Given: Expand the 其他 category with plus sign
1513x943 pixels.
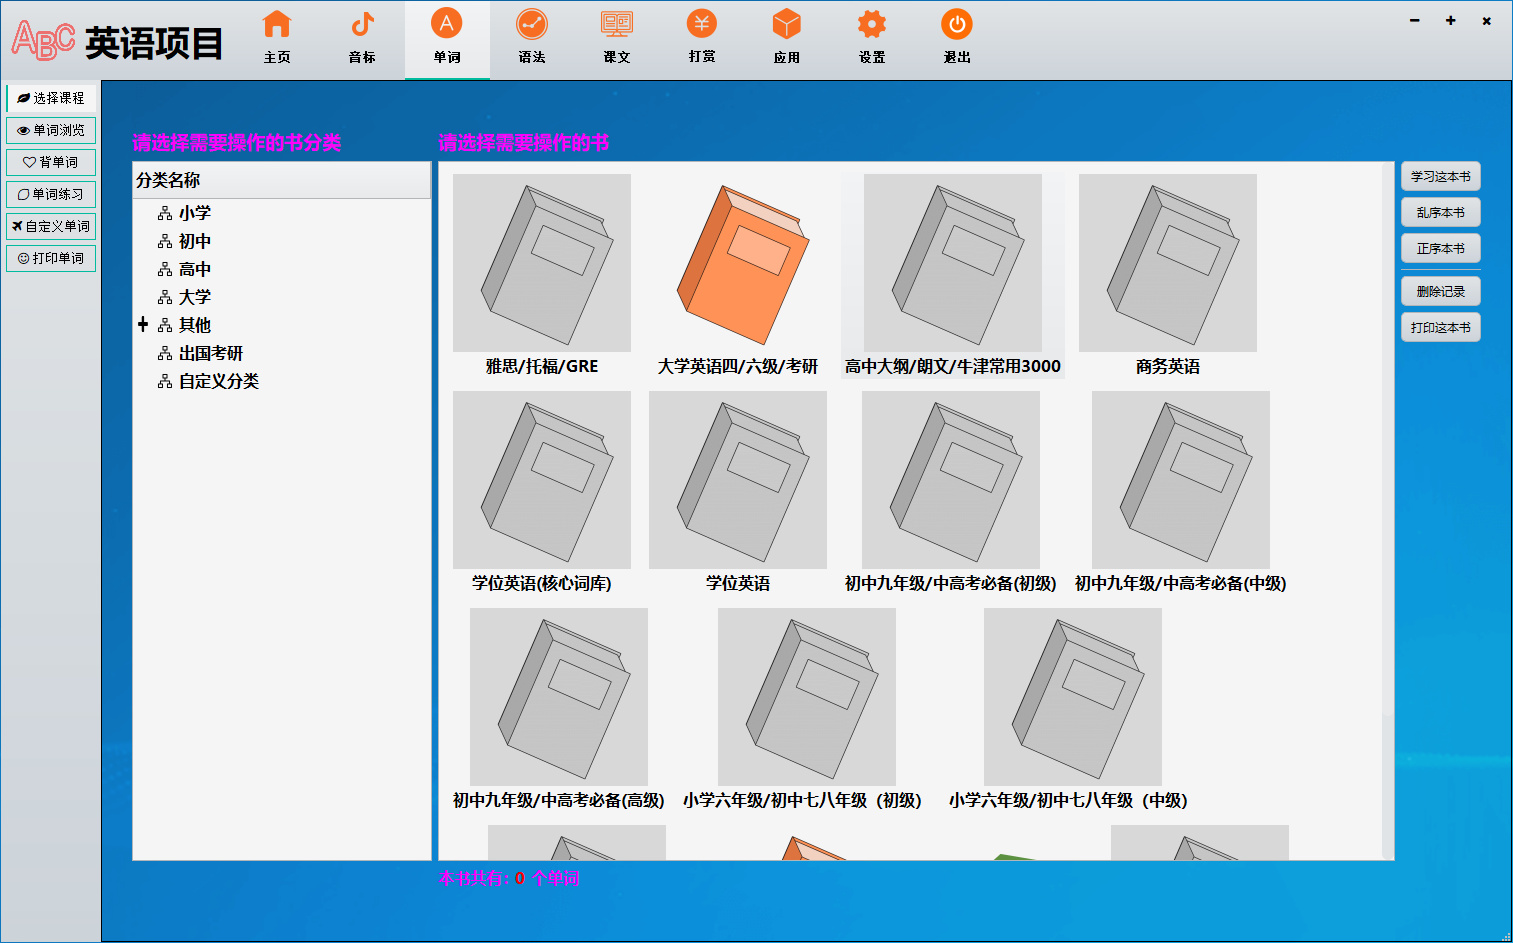Looking at the screenshot, I should click(x=143, y=324).
